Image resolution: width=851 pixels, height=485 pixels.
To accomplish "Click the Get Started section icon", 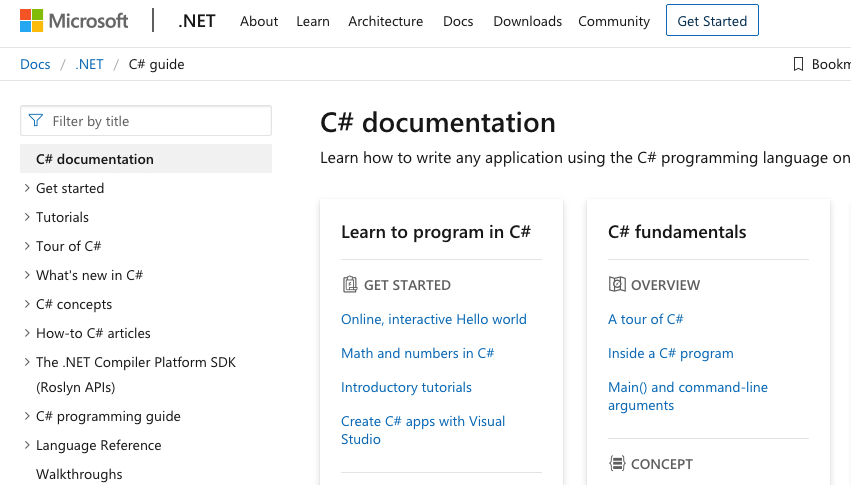I will (x=350, y=285).
